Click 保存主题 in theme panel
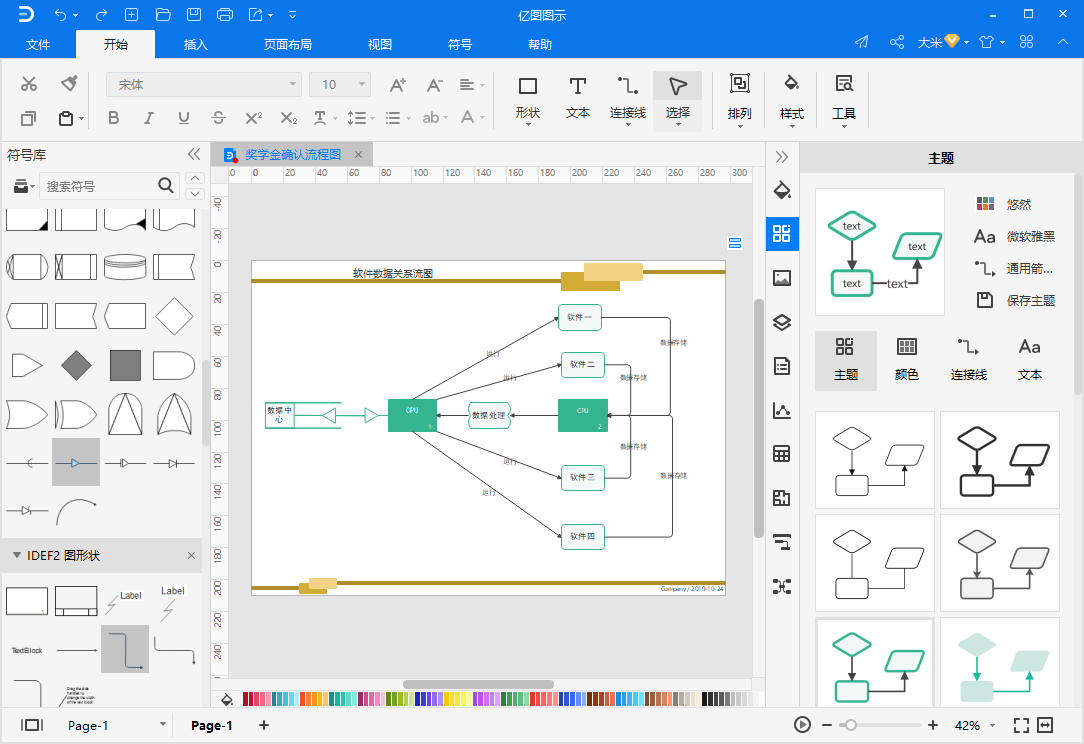The width and height of the screenshot is (1084, 744). tap(1030, 300)
